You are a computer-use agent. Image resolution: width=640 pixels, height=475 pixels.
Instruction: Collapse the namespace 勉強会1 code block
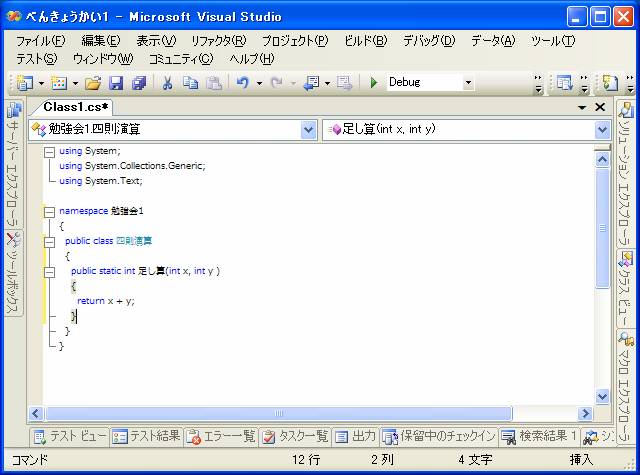click(49, 211)
